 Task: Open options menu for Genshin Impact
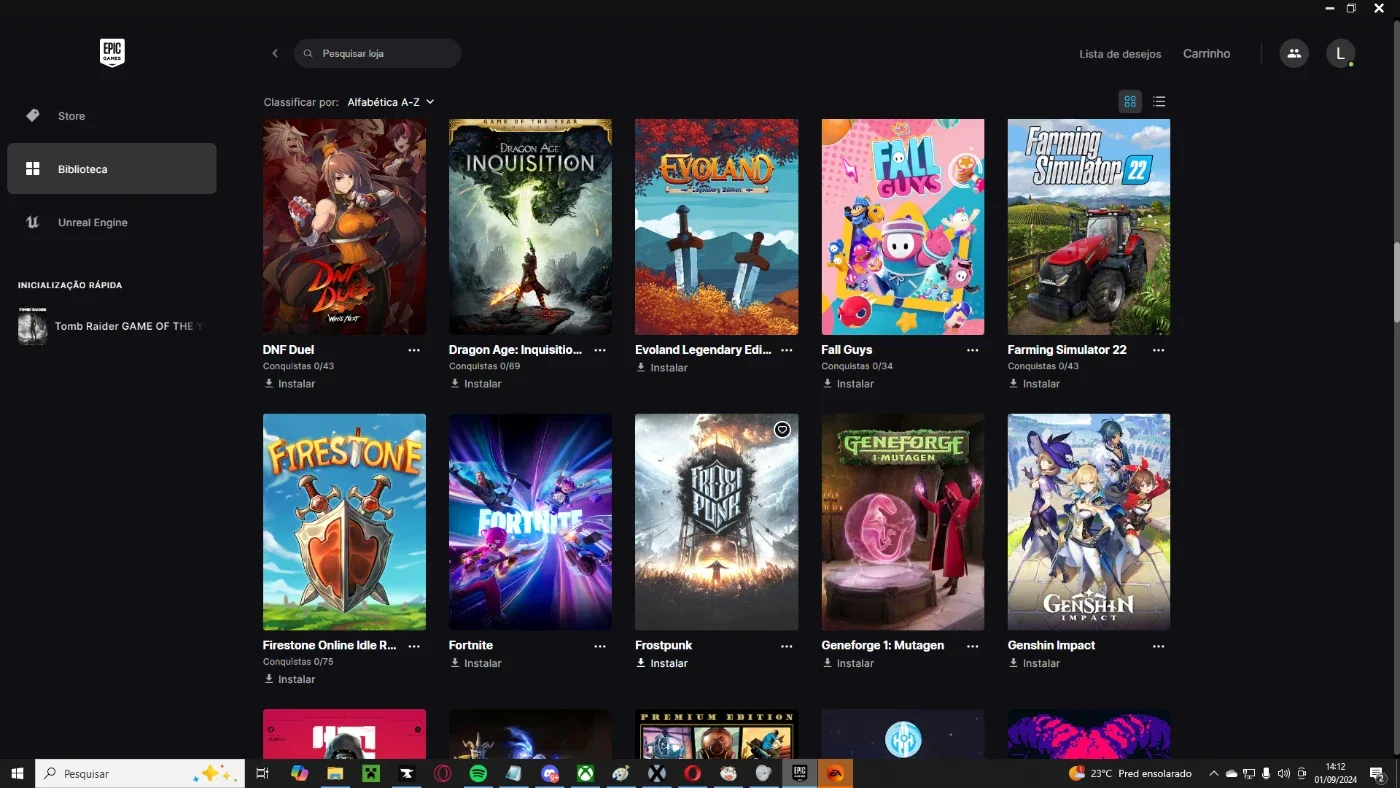(x=1158, y=646)
